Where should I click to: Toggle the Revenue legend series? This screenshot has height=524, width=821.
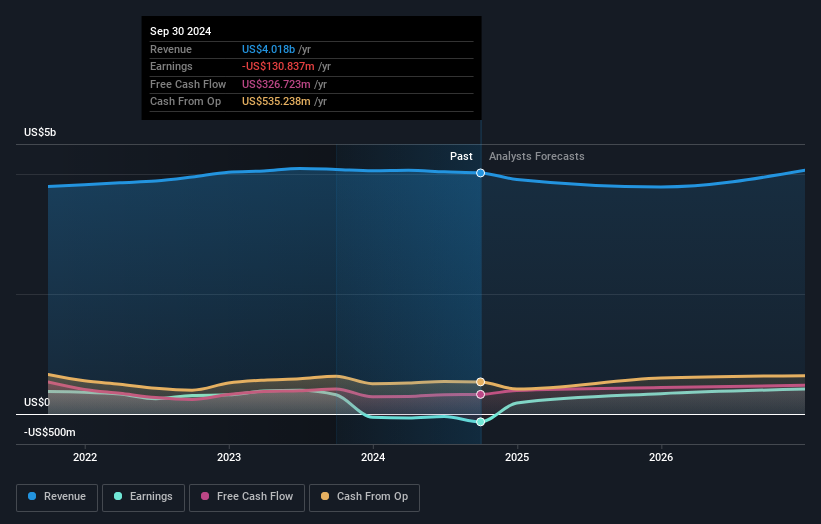coord(57,497)
